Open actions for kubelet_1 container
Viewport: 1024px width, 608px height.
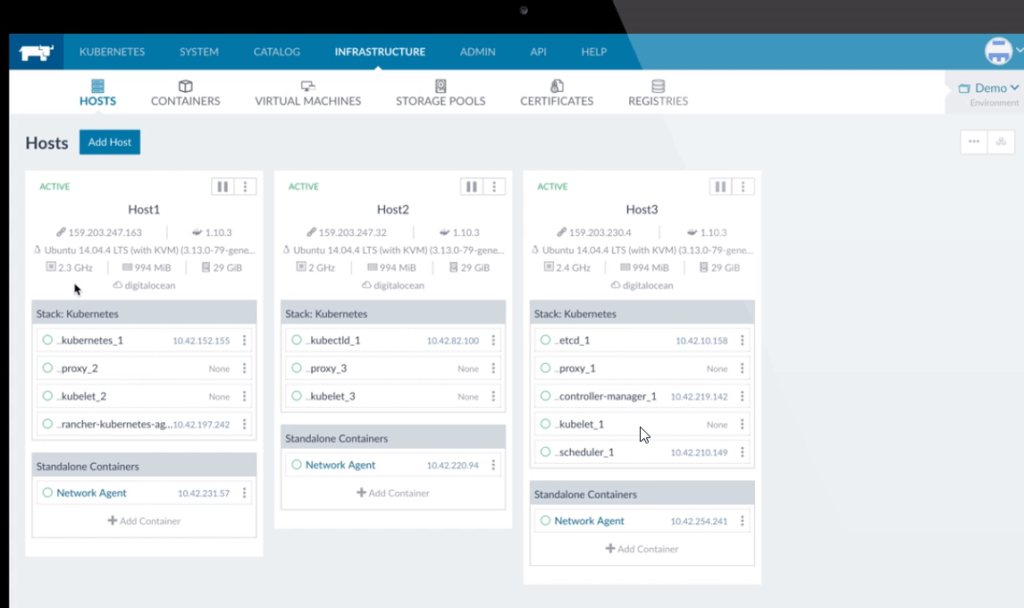pos(742,424)
